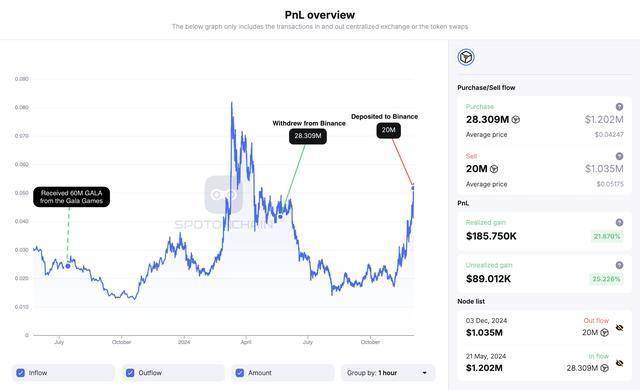Open the Group by 1 hour dropdown
Screen dimensions: 640x390
(388, 373)
